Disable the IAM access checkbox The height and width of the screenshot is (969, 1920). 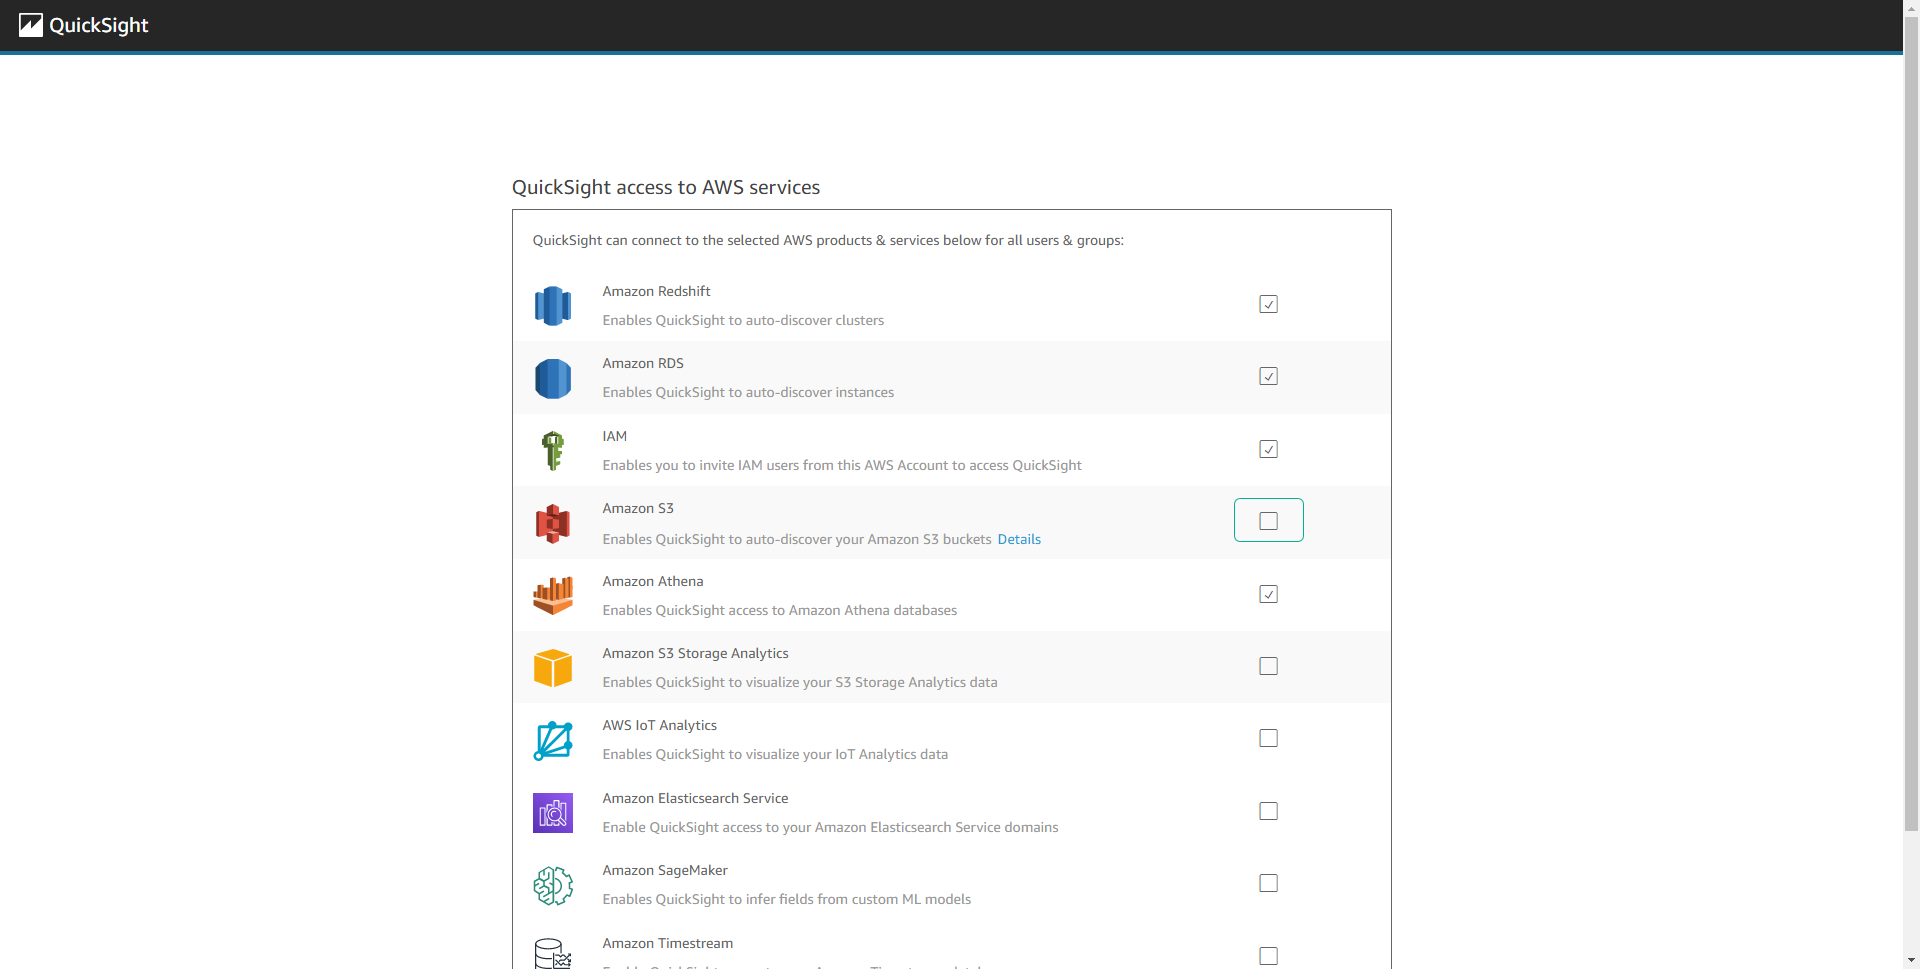pos(1268,449)
